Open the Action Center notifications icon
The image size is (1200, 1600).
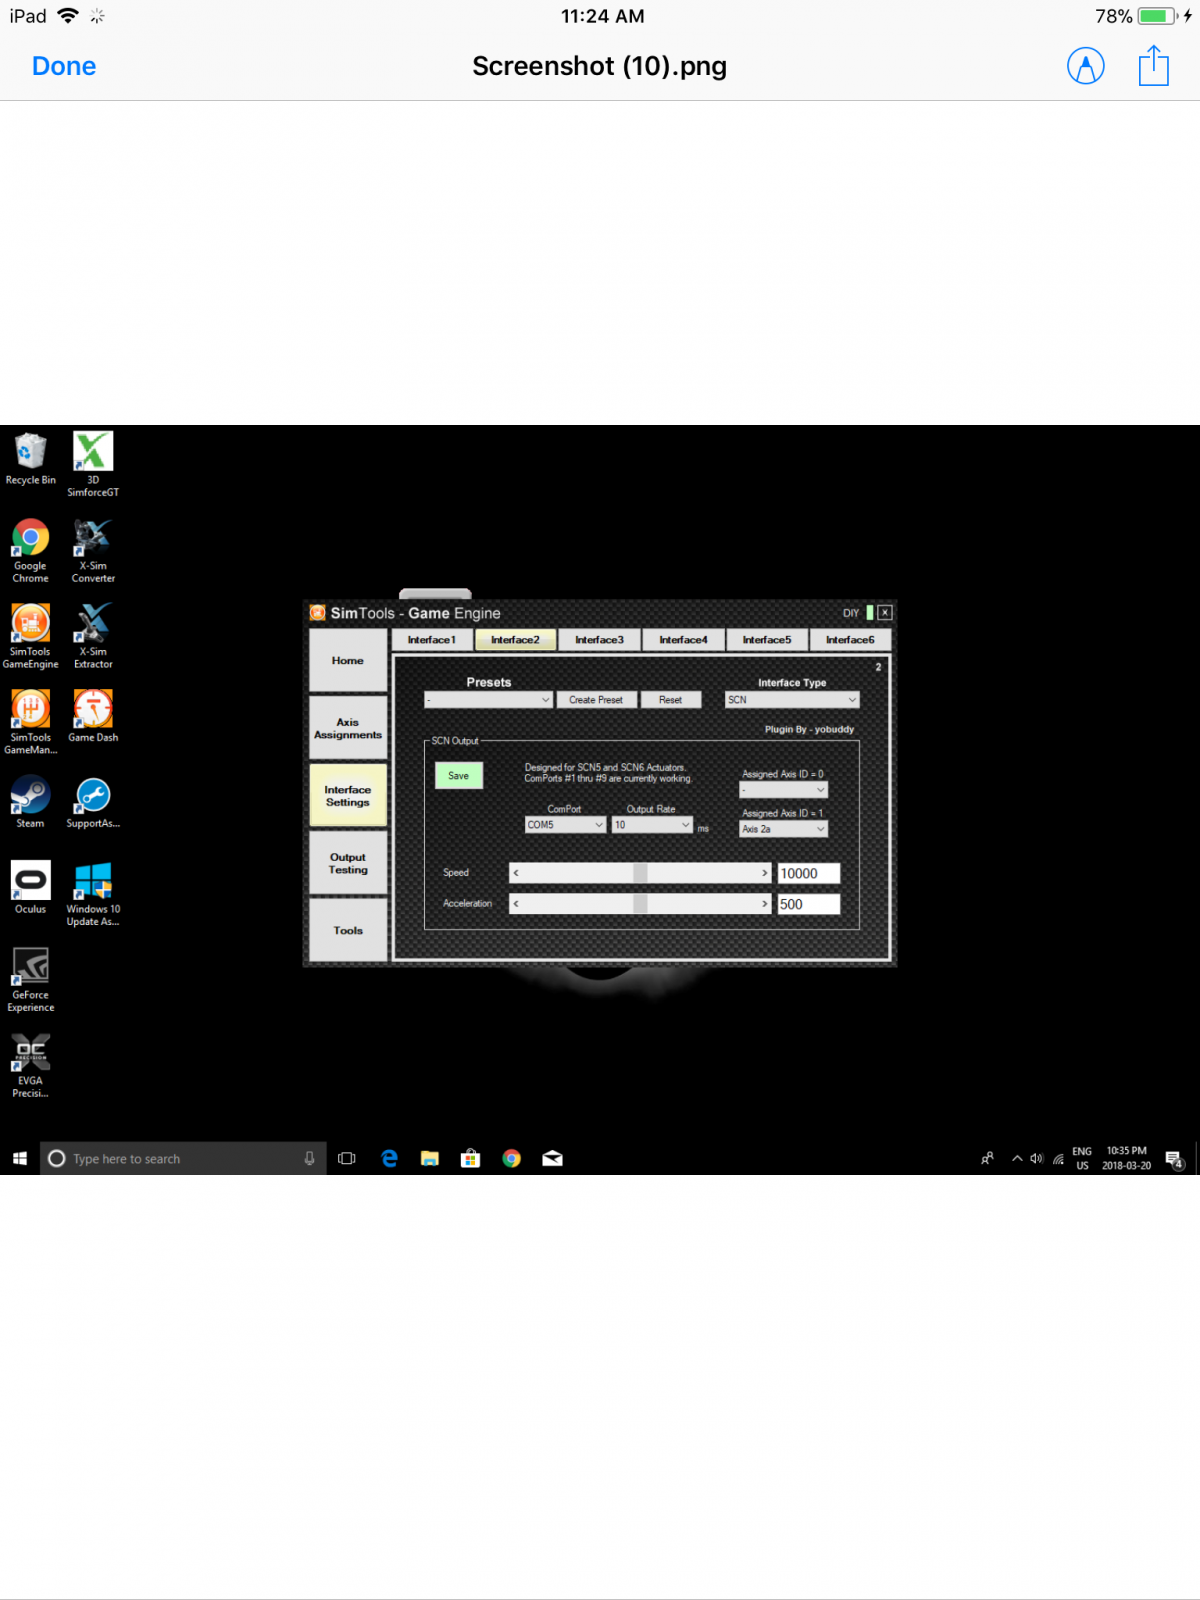click(1176, 1160)
